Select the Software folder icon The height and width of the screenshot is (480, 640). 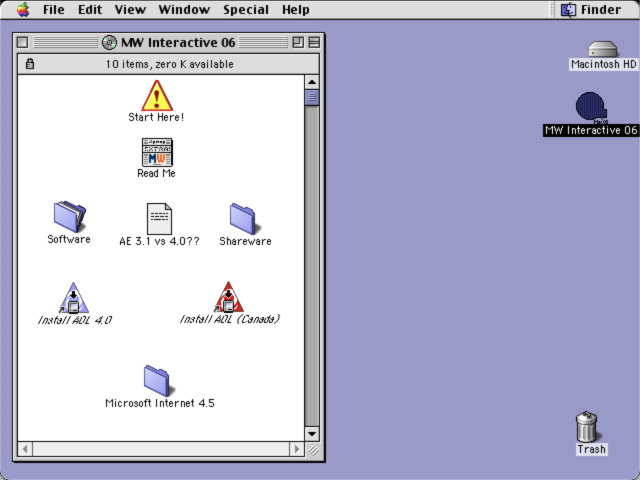coord(69,216)
